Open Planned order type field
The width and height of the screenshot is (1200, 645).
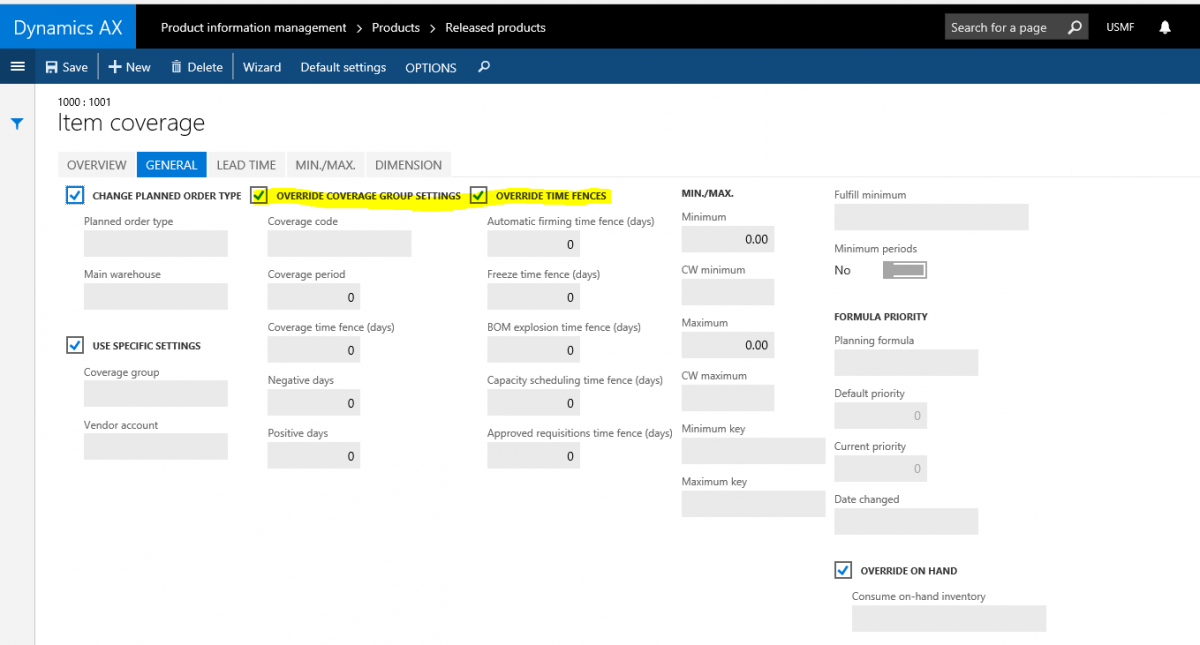156,243
